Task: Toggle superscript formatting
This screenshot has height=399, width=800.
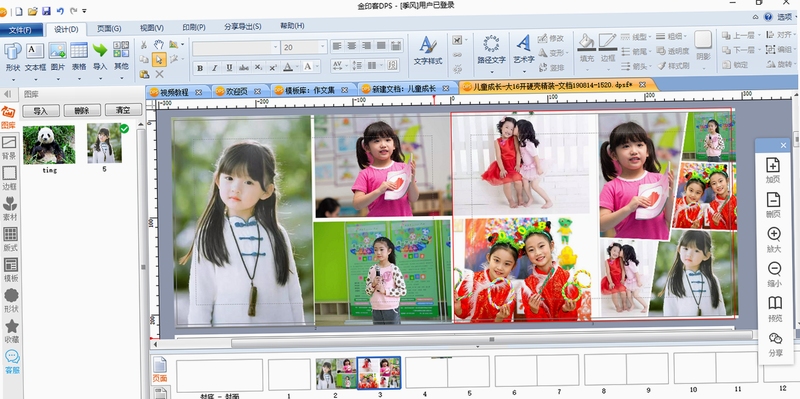Action: point(273,67)
